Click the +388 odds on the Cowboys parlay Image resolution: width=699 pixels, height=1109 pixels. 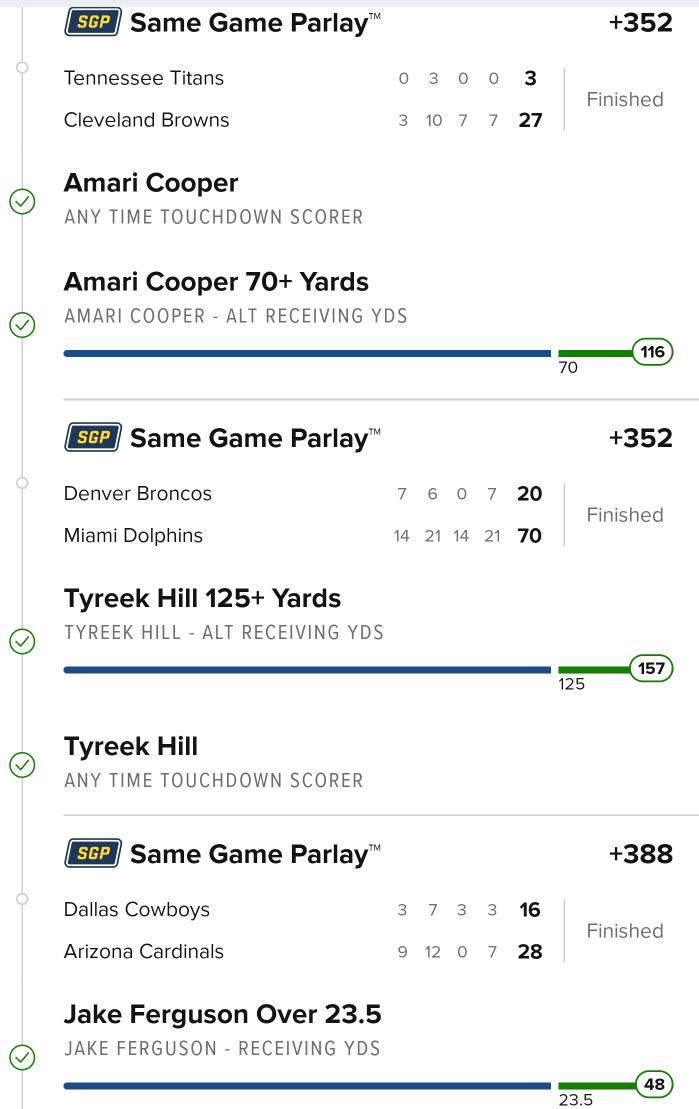click(640, 854)
